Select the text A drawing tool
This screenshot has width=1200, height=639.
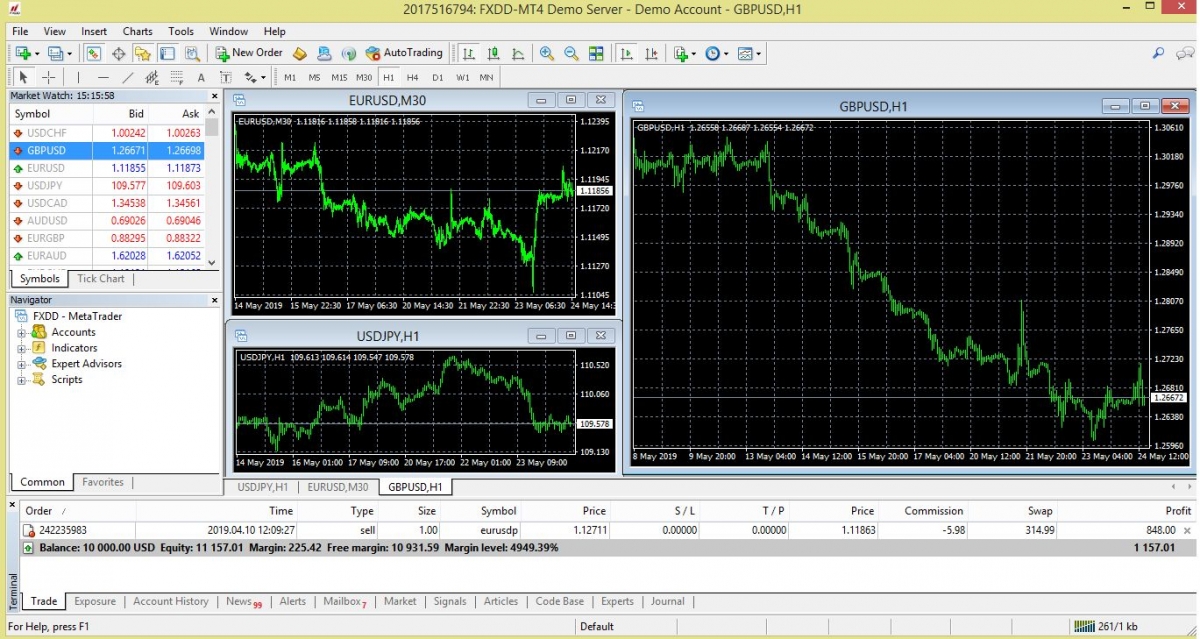(201, 77)
